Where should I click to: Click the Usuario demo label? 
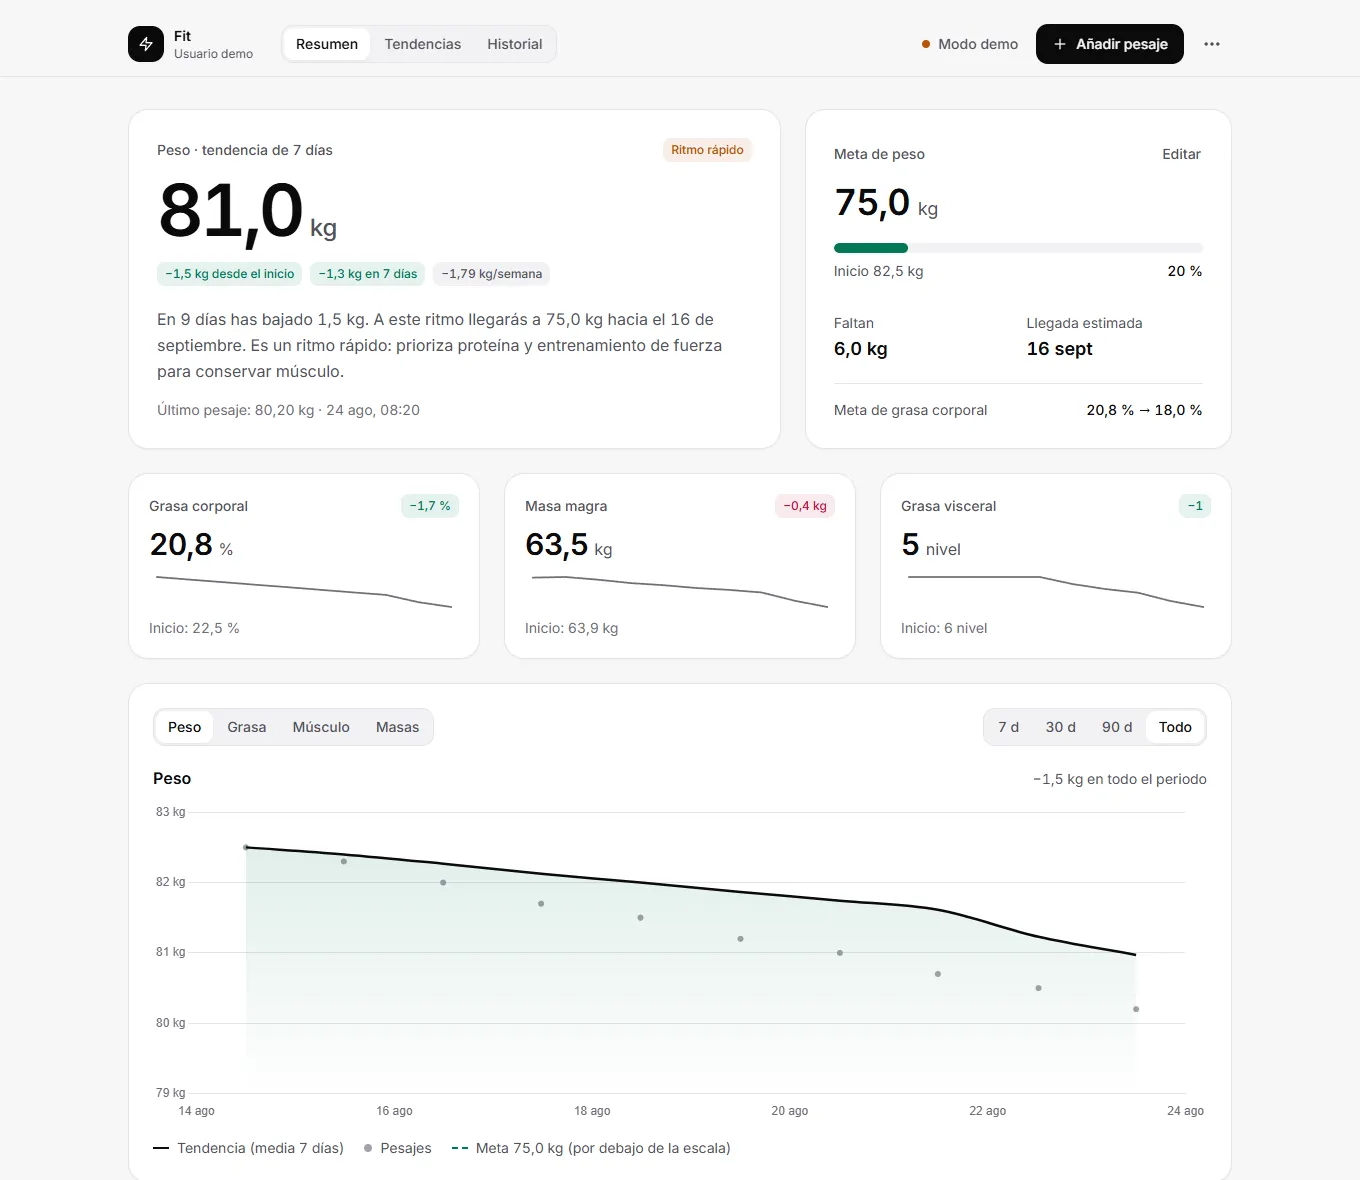click(x=213, y=54)
